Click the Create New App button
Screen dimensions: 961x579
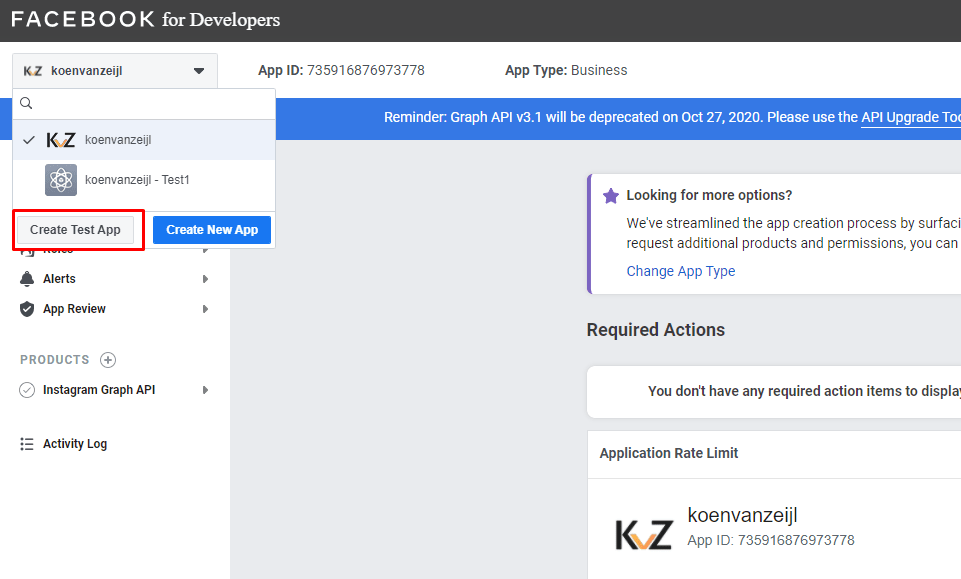[x=211, y=230]
